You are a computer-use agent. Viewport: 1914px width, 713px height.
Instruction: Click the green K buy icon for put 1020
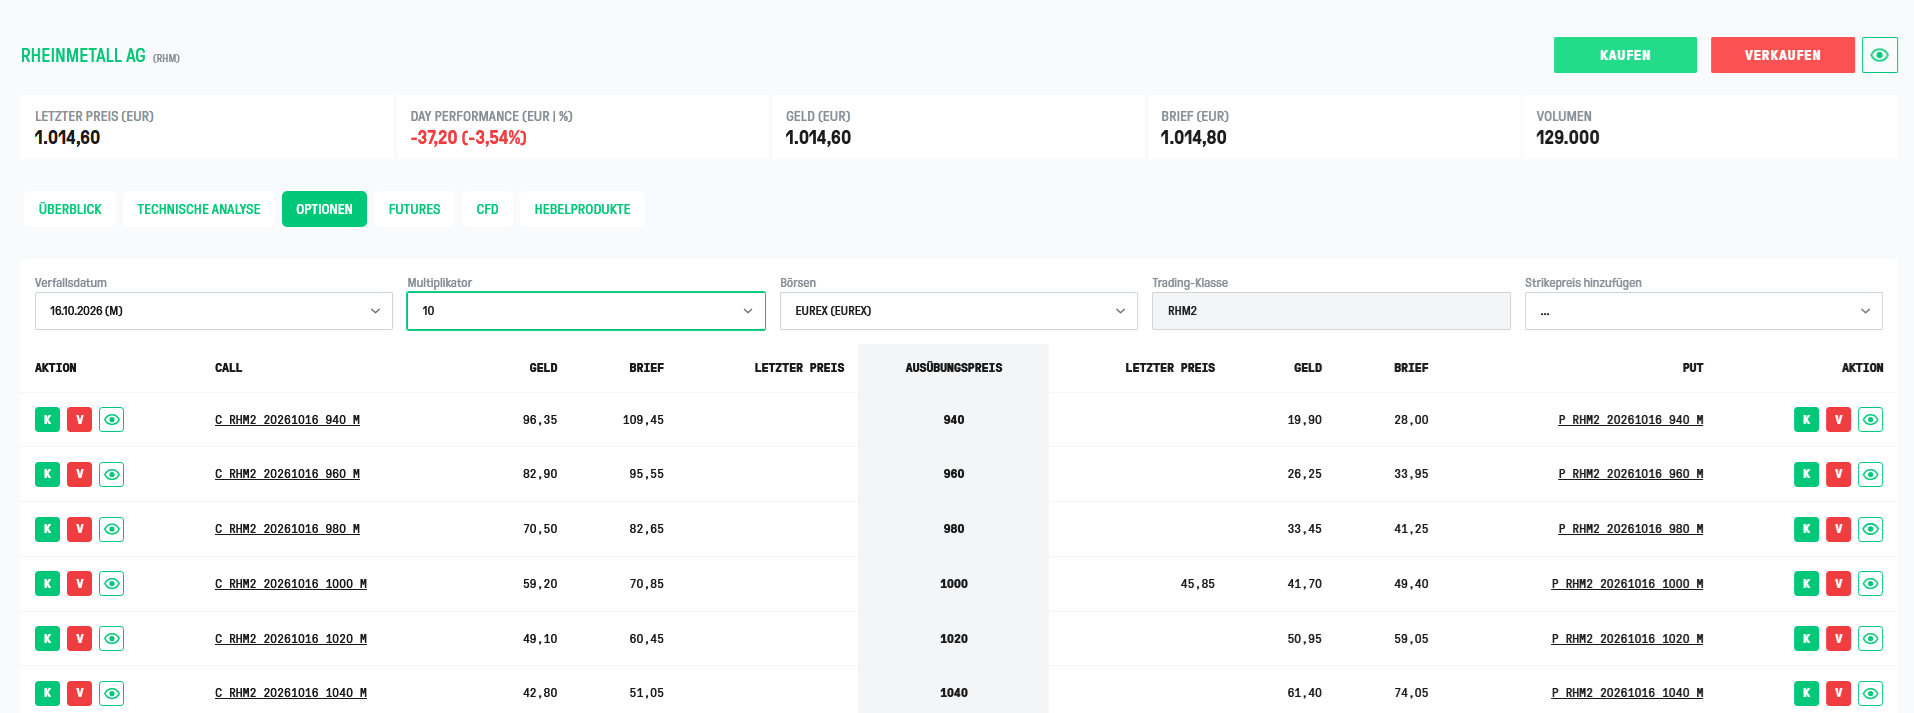pos(1806,638)
